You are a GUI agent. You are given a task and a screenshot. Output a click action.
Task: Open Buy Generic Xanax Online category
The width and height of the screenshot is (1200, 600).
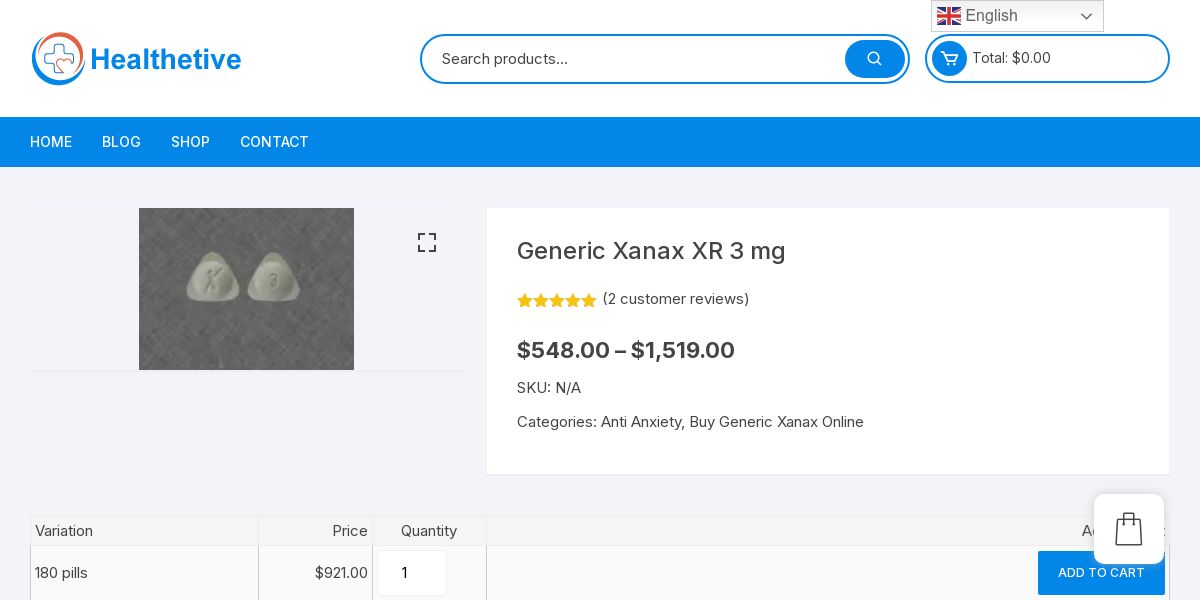776,422
